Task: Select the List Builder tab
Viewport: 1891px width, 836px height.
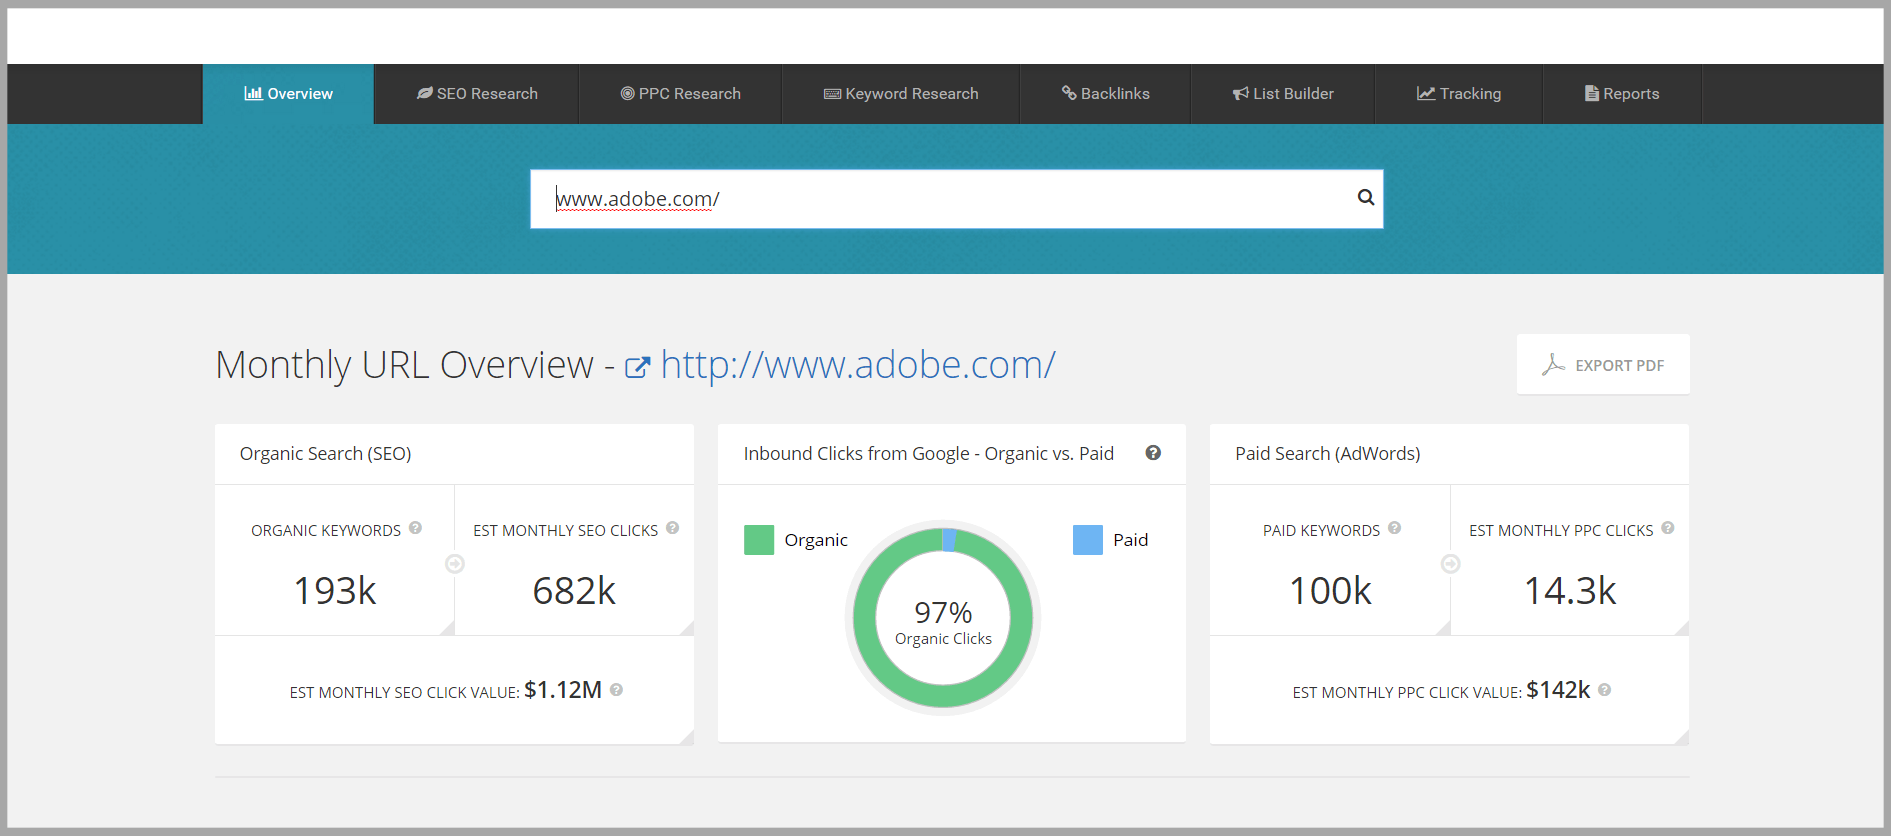Action: (1283, 94)
